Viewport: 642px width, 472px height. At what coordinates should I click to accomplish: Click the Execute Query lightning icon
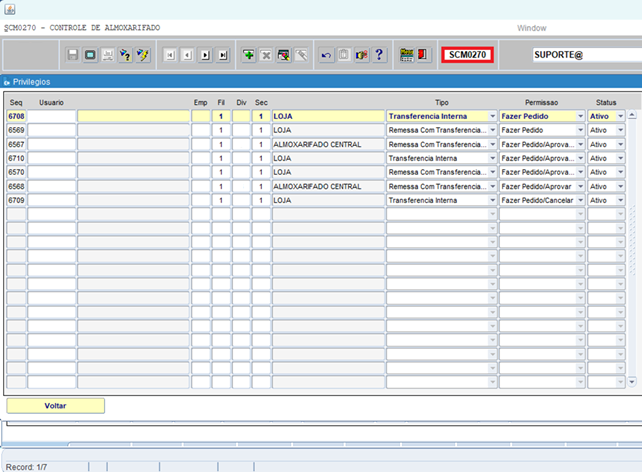143,55
